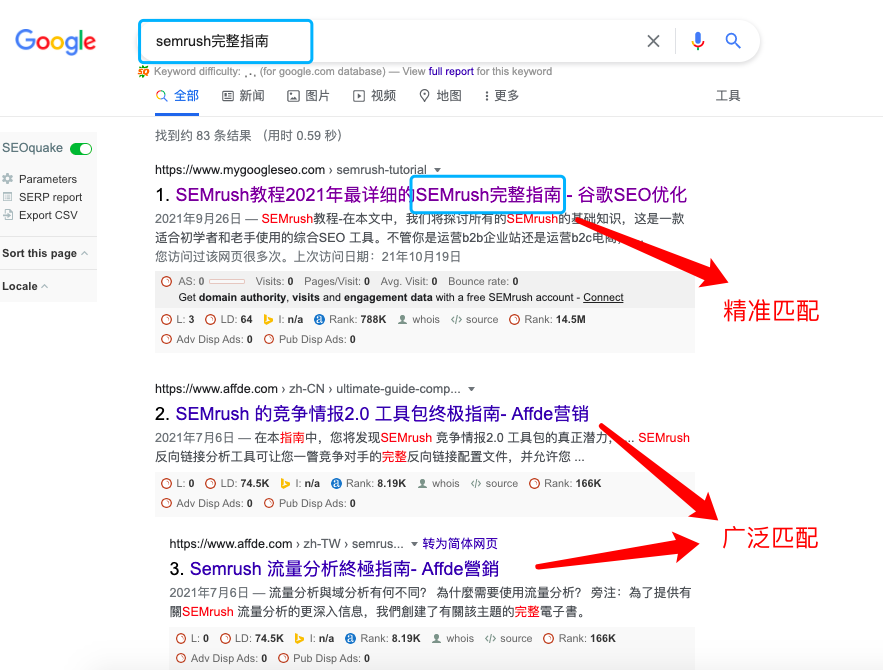Click whois in the second result bar

click(439, 483)
